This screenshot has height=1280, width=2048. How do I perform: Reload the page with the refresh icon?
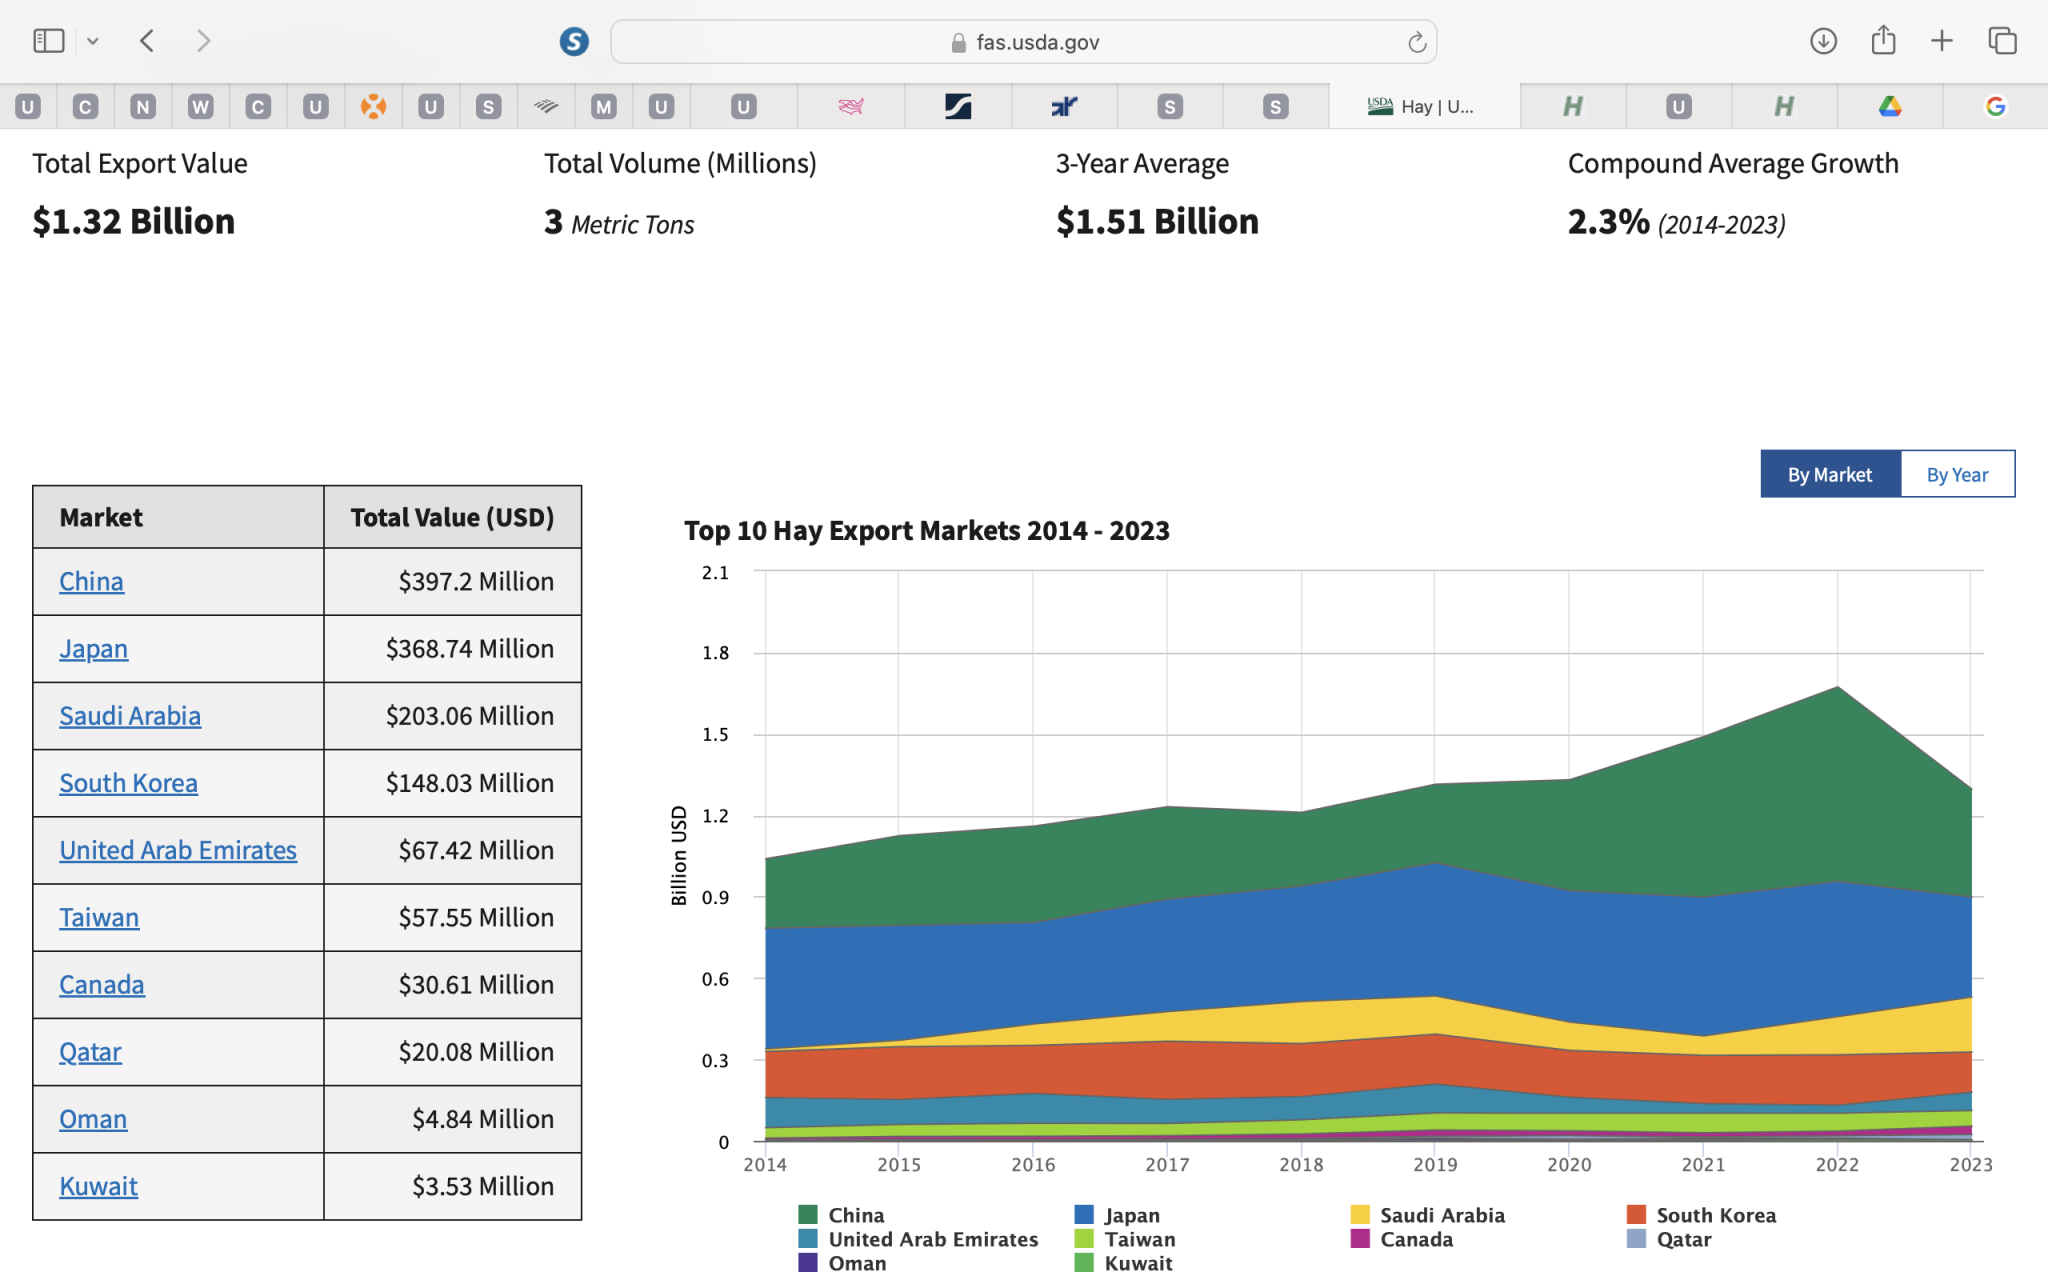pos(1416,42)
